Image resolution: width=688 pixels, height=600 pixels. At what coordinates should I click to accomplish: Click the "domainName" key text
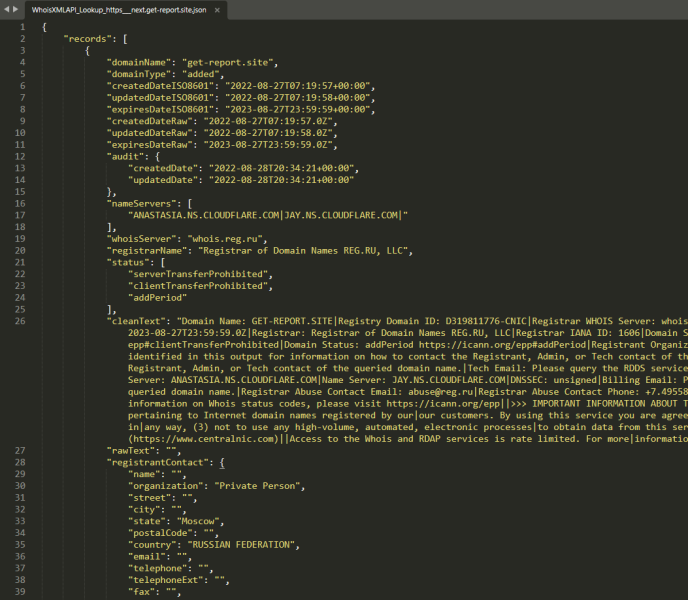(138, 62)
